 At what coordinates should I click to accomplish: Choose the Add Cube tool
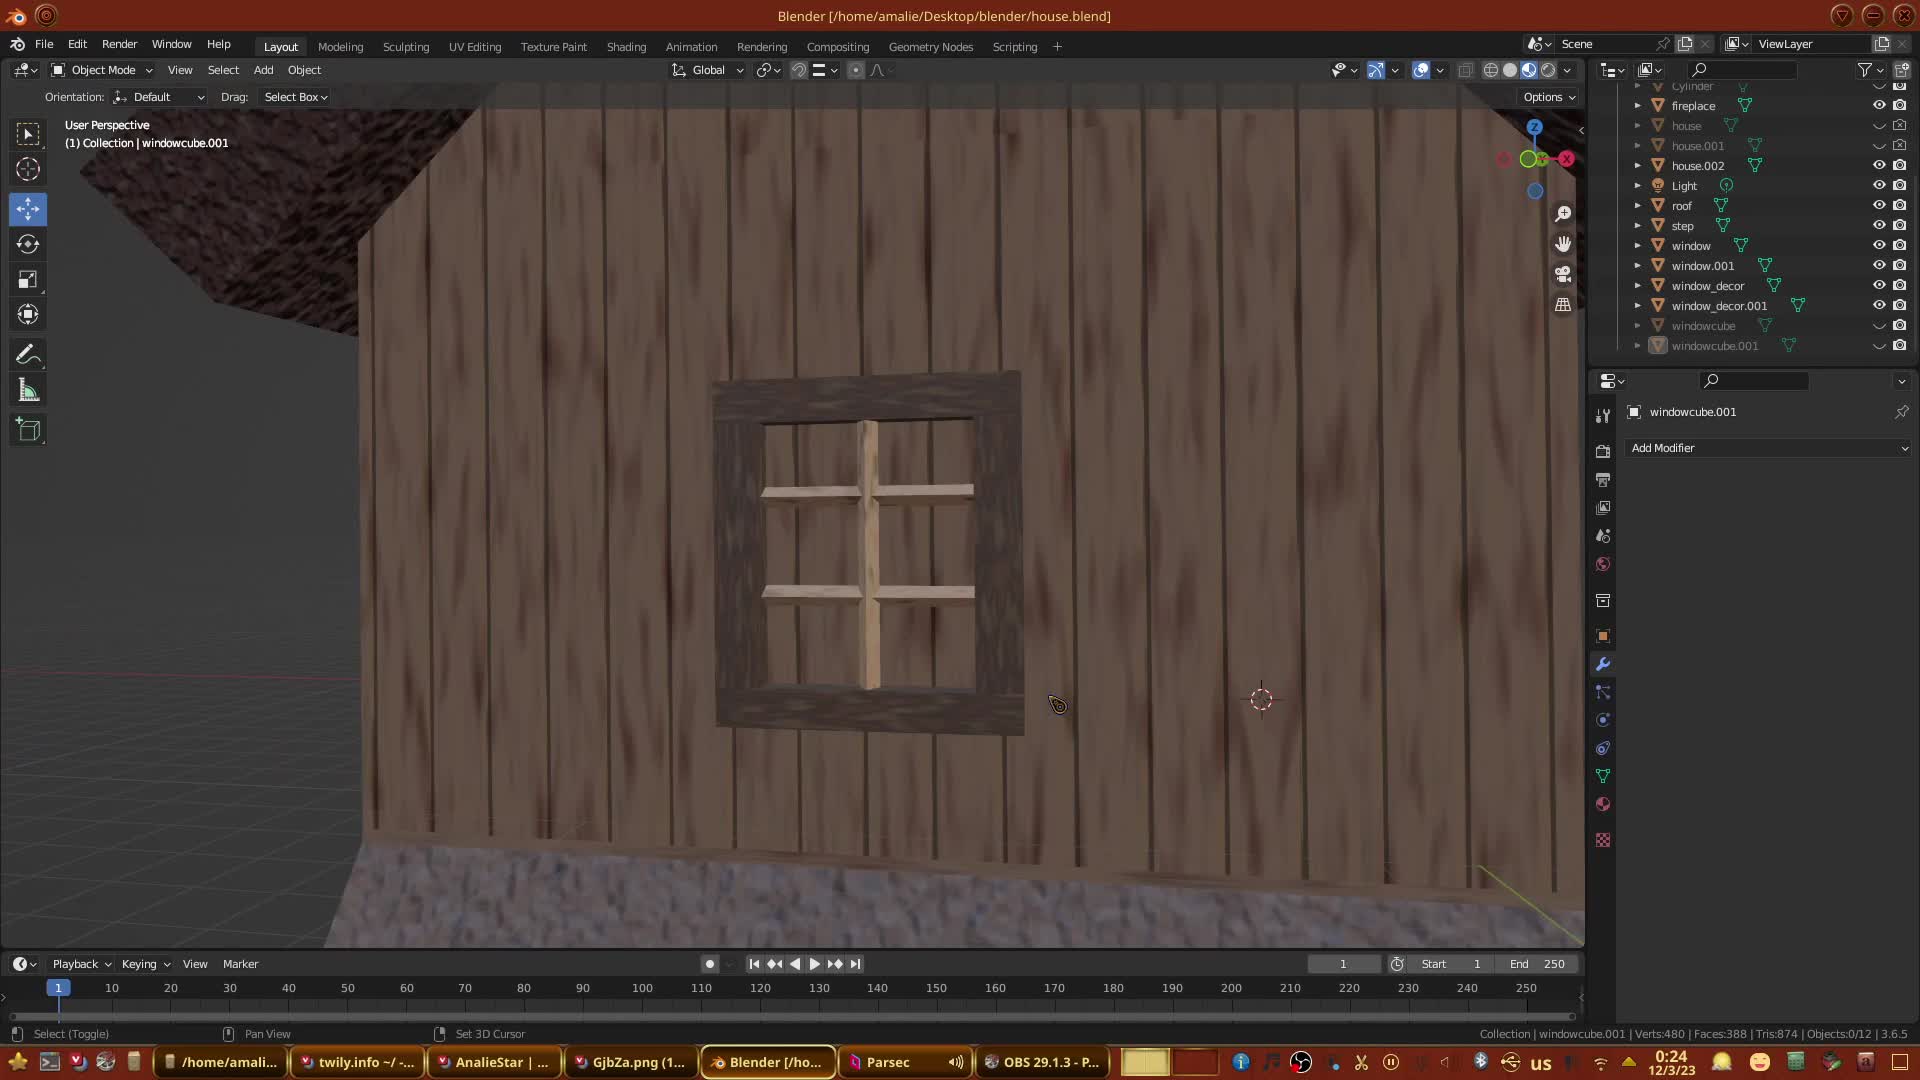click(x=28, y=430)
